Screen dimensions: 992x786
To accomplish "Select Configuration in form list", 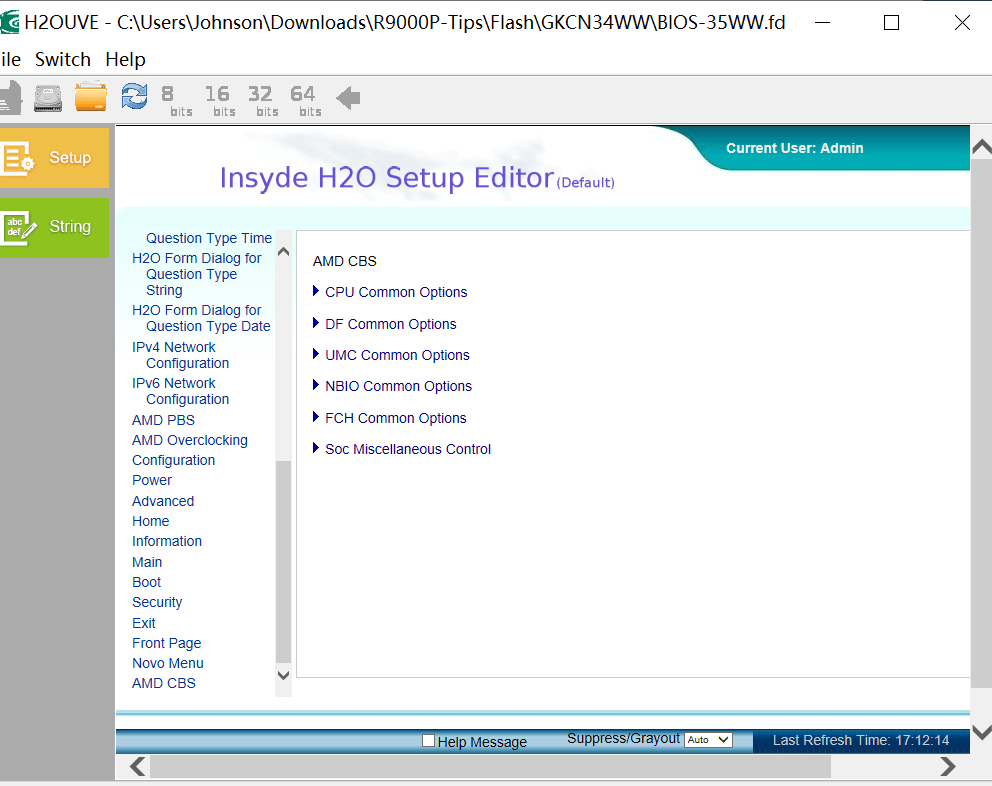I will click(x=173, y=460).
